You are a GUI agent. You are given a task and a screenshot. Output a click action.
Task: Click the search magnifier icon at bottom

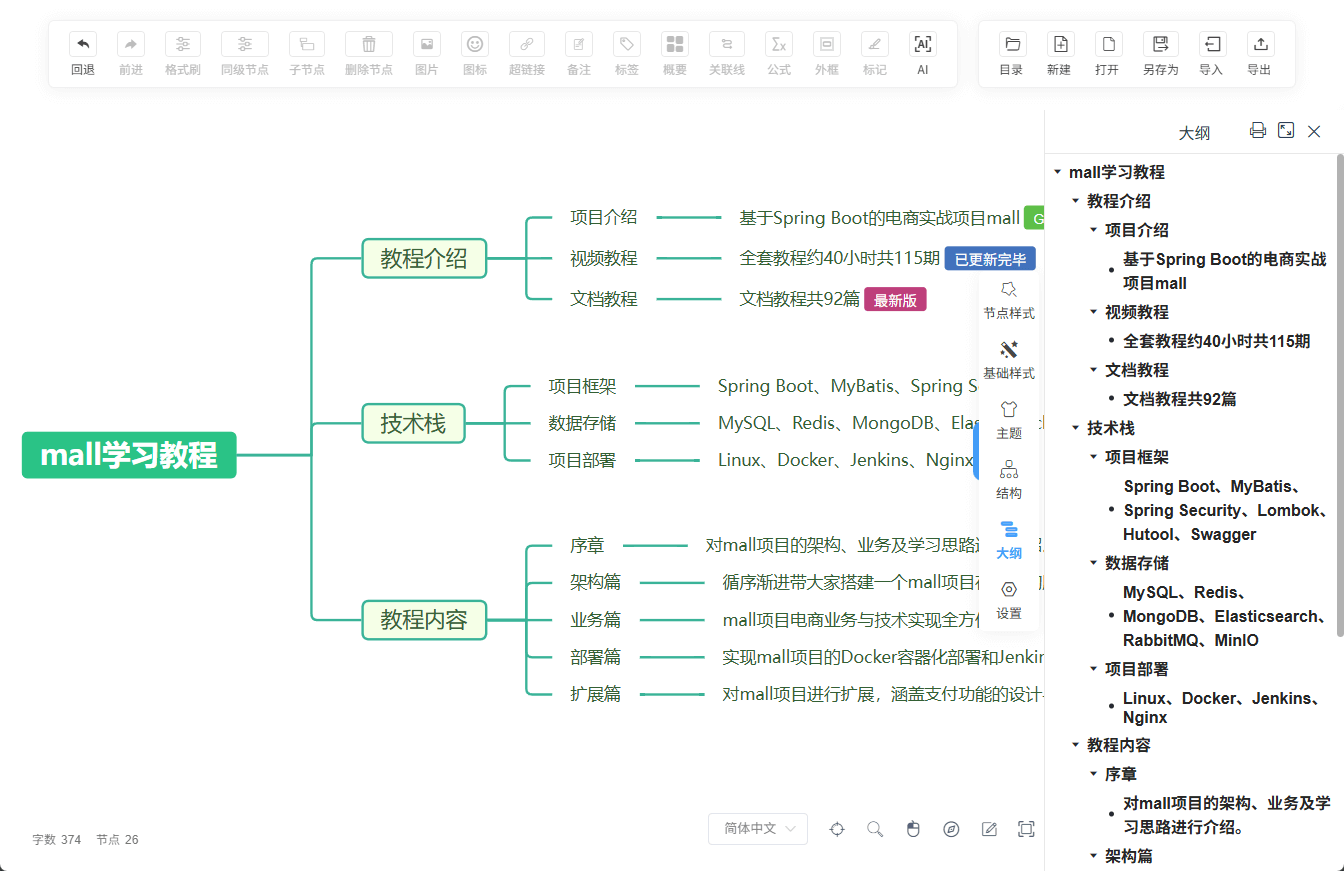[x=875, y=829]
